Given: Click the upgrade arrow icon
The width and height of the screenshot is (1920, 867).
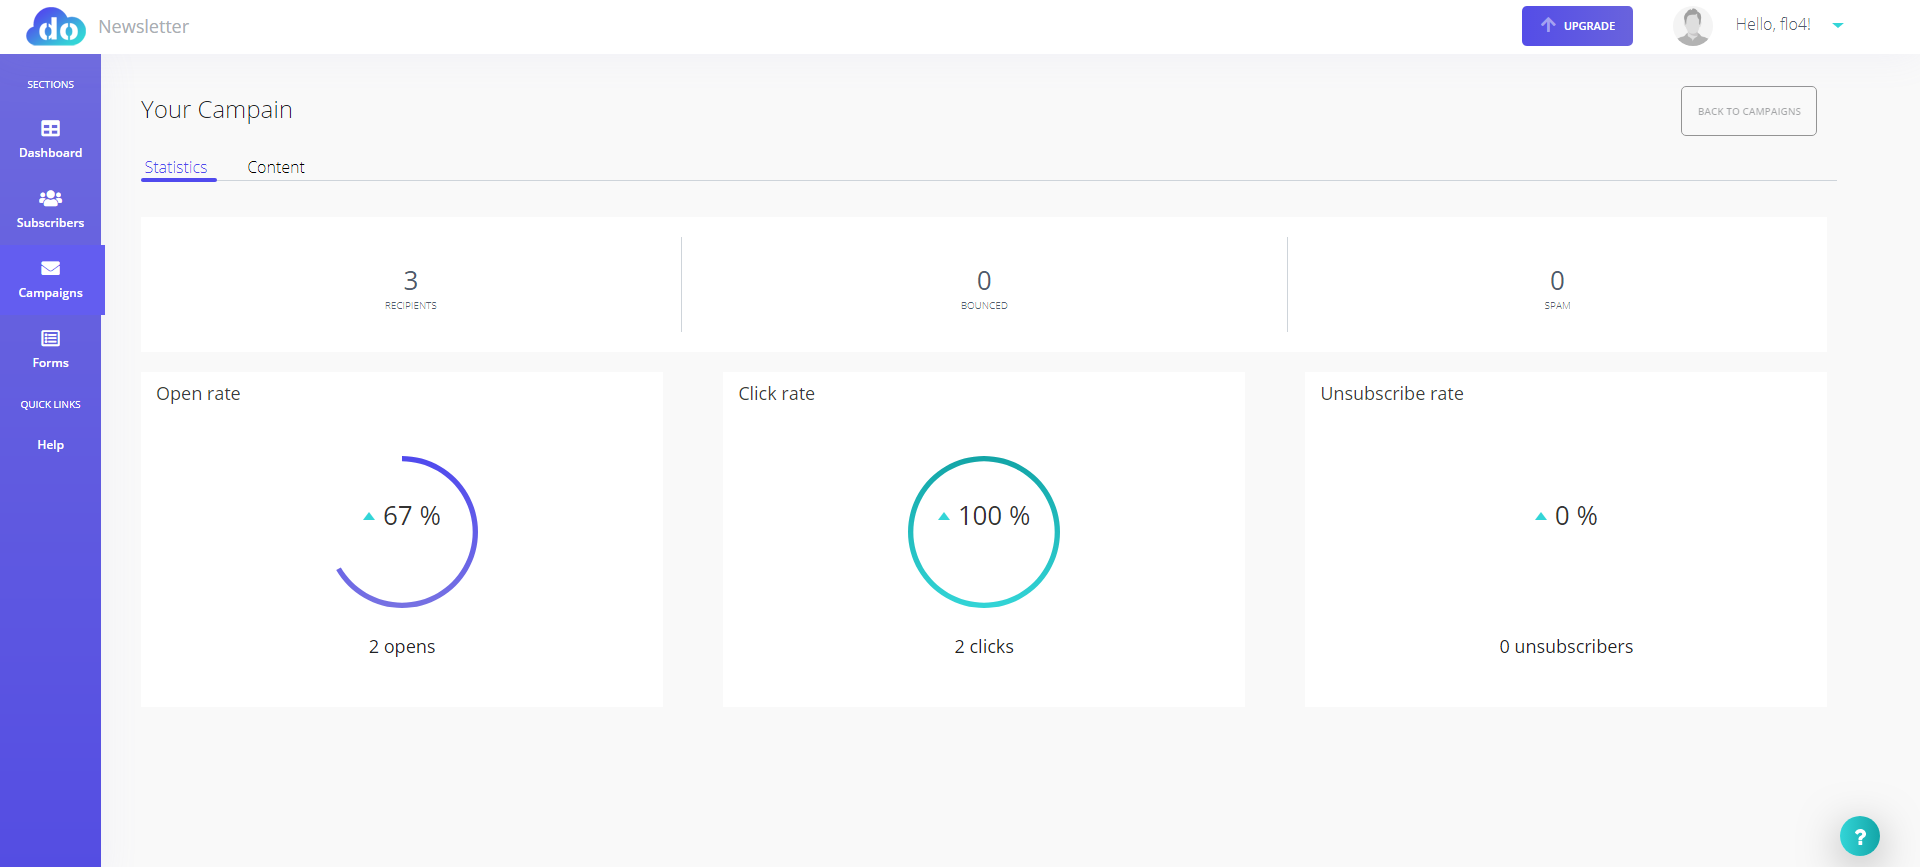Looking at the screenshot, I should tap(1548, 25).
